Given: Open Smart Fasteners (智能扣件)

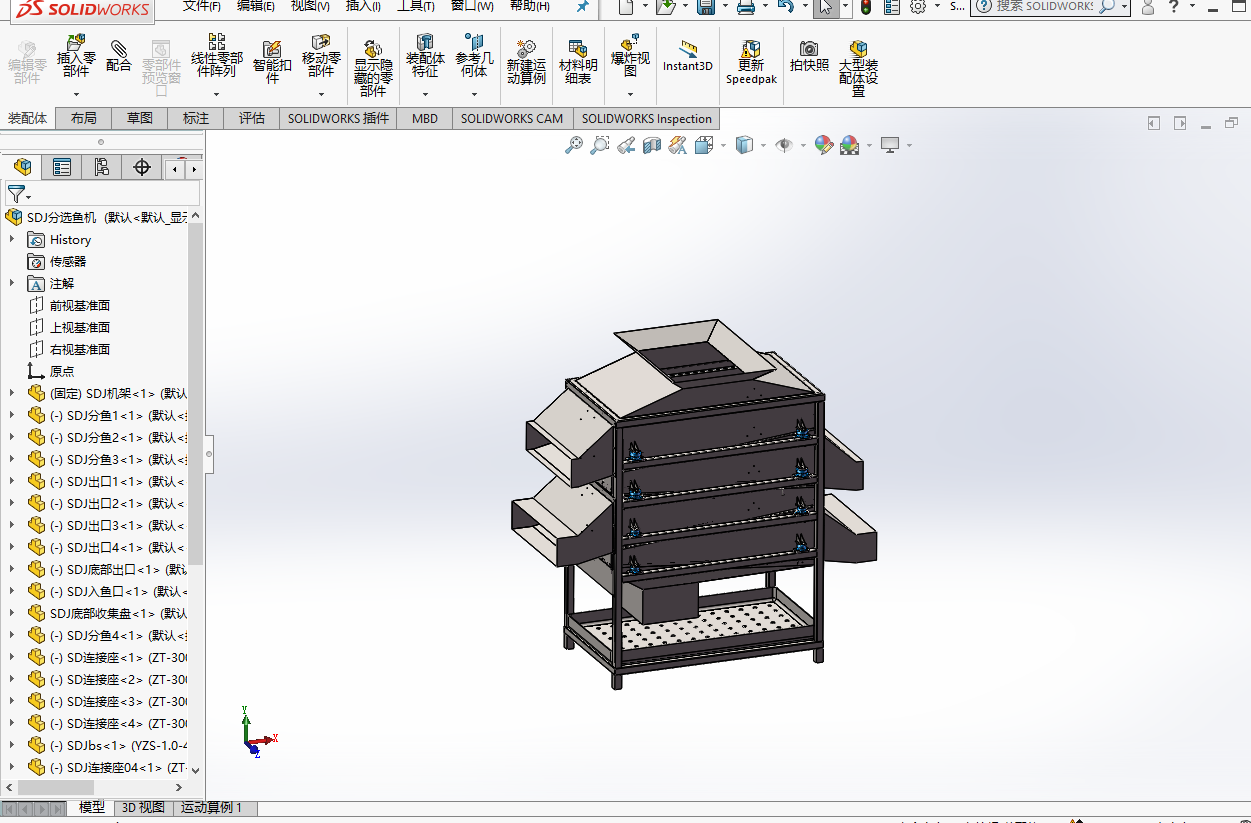Looking at the screenshot, I should click(272, 60).
